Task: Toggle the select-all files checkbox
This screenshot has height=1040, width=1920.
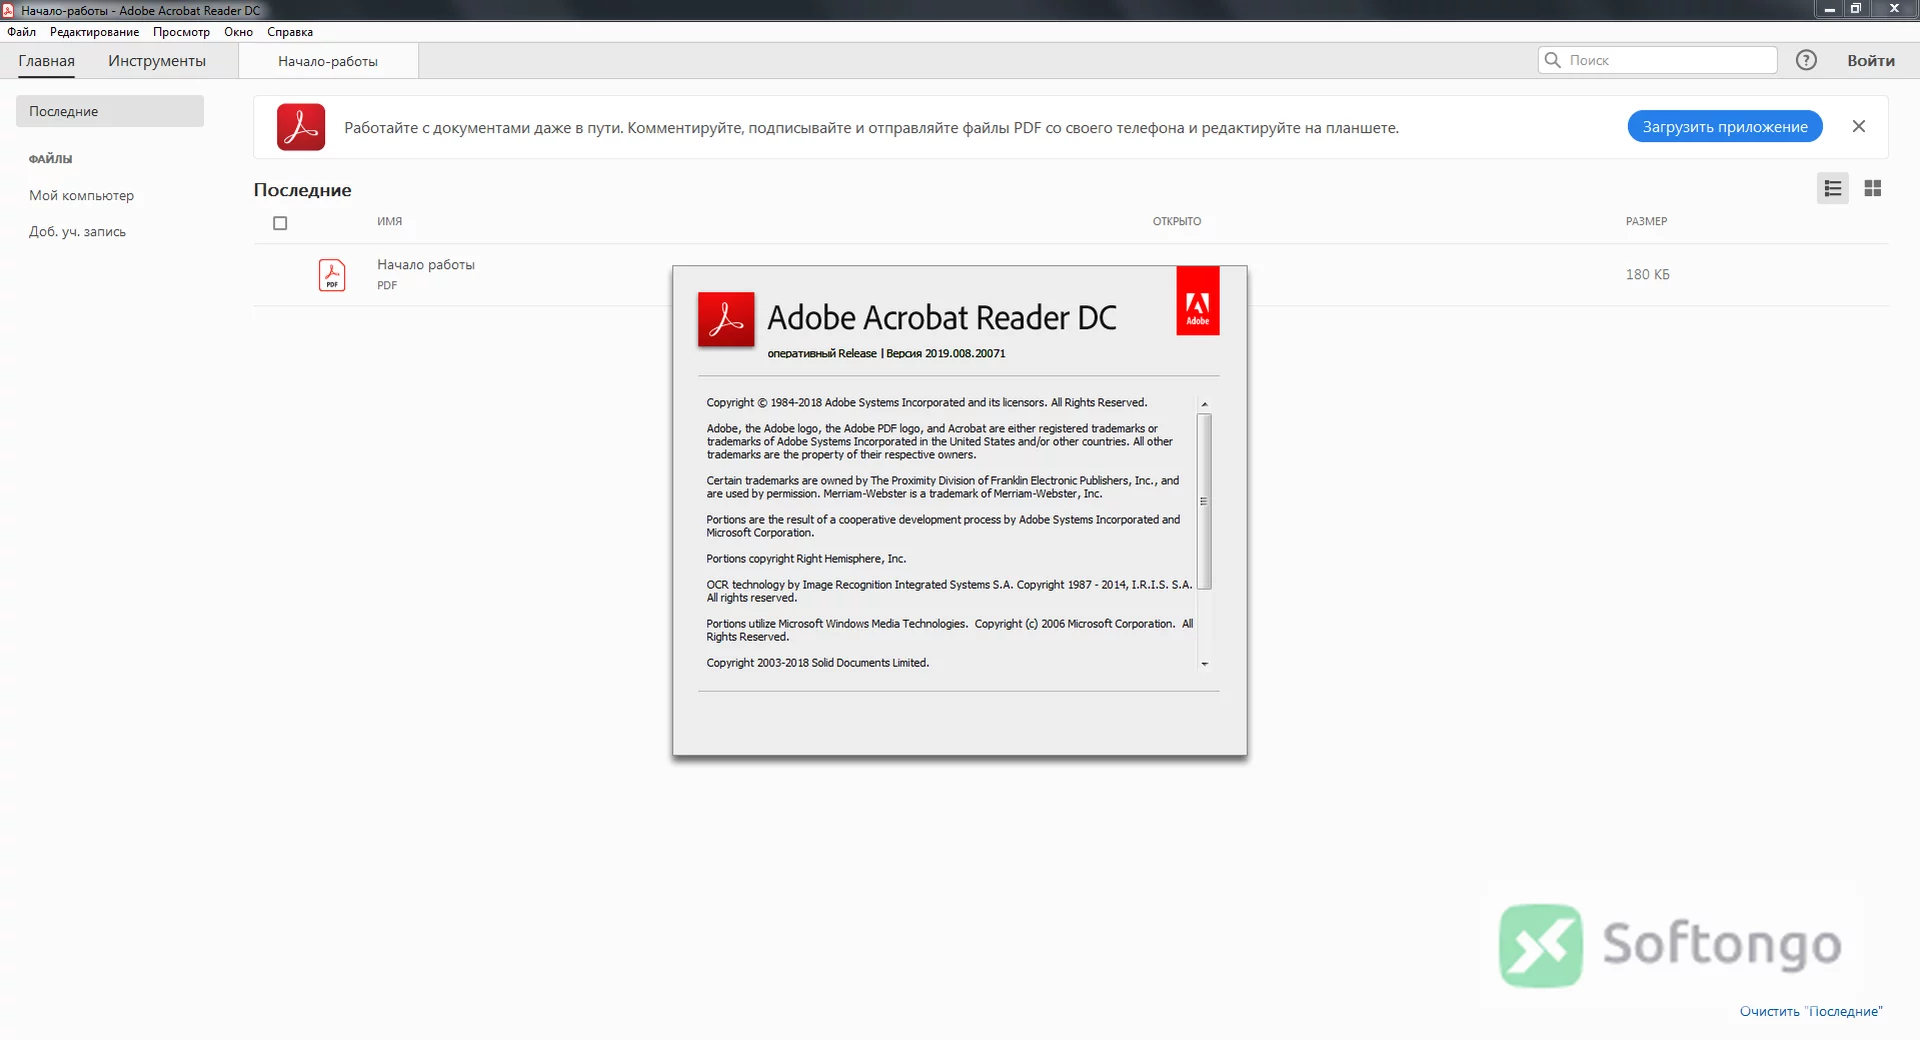Action: pos(280,223)
